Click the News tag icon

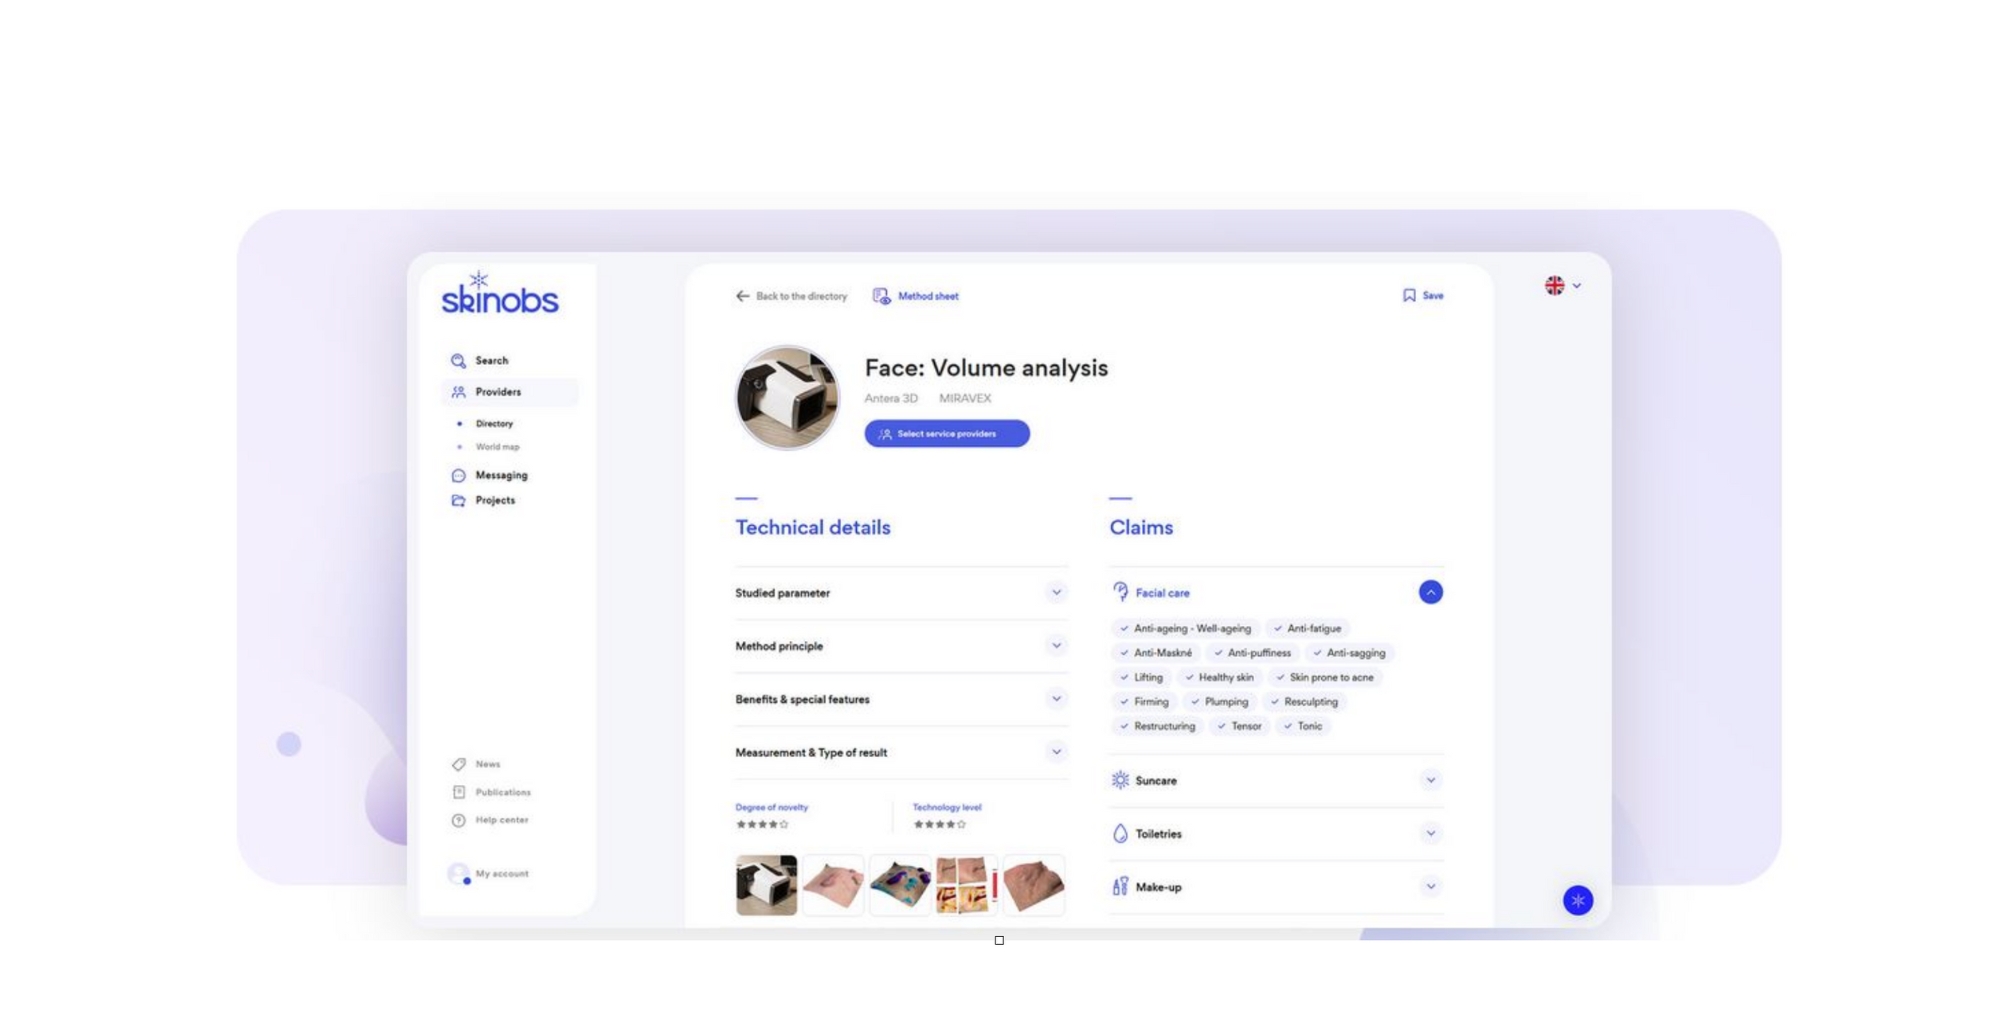coord(458,764)
